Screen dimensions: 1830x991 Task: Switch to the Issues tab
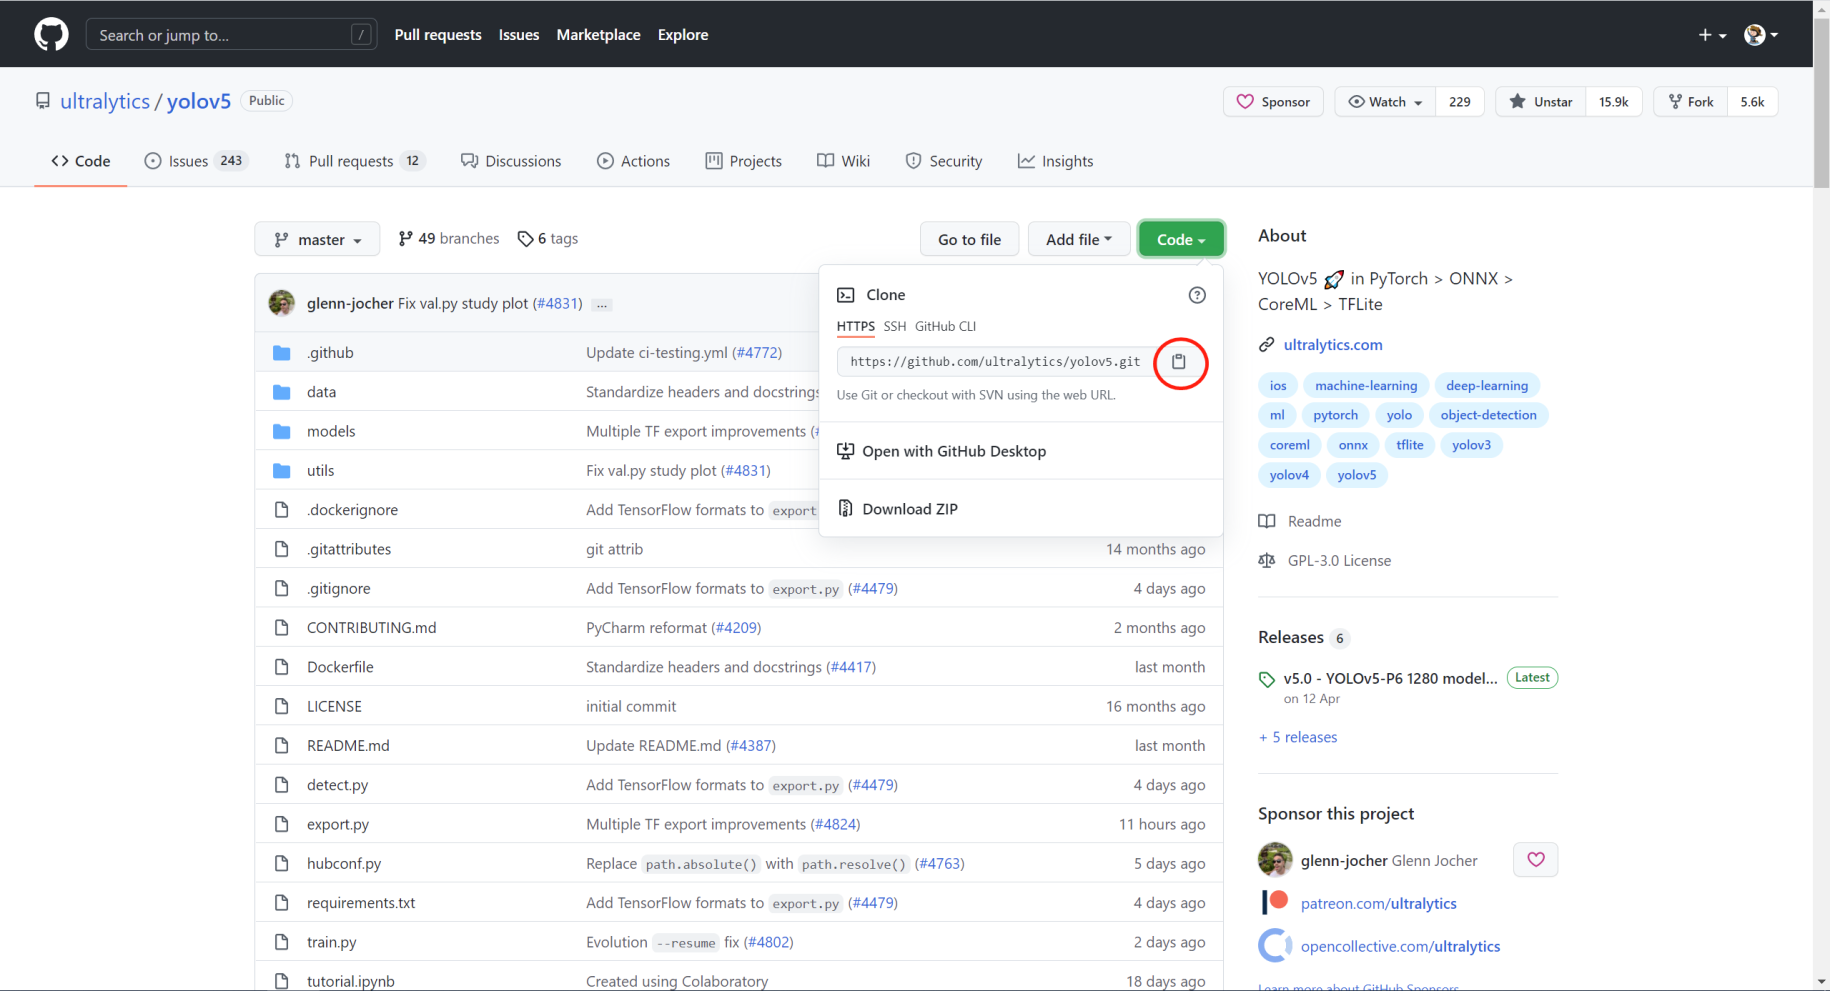196,161
